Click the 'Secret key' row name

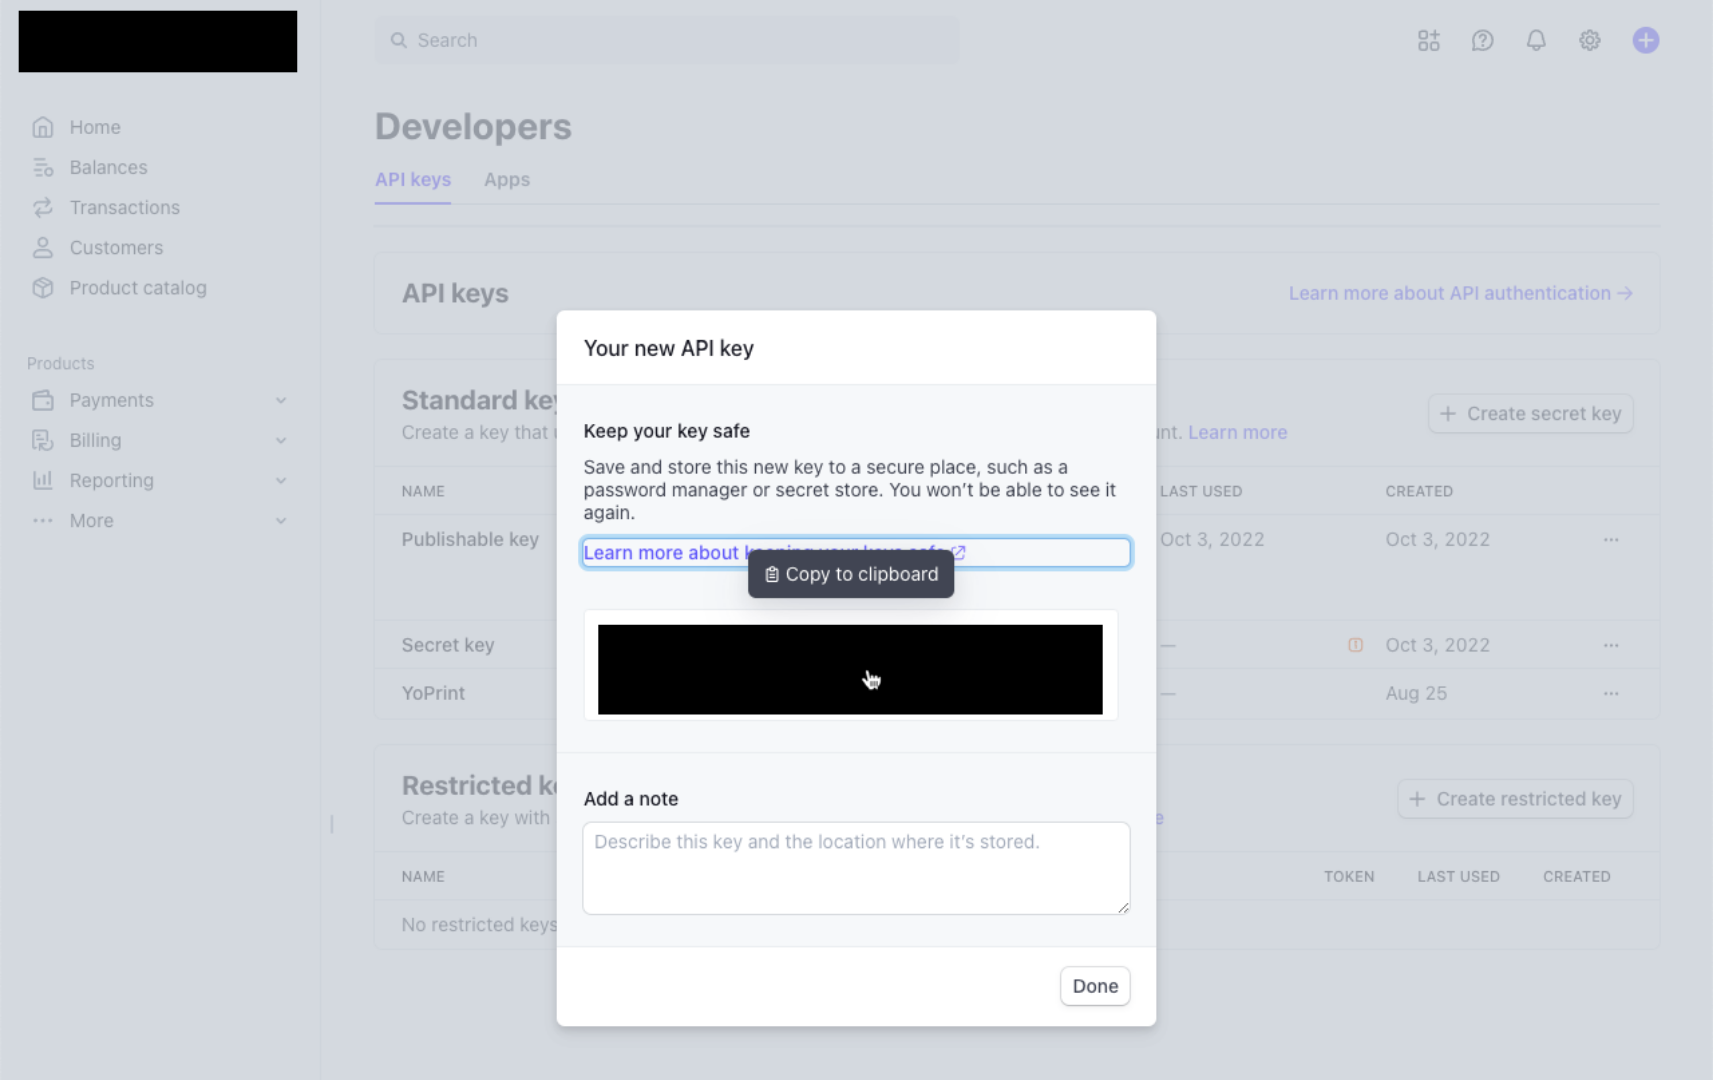[448, 645]
